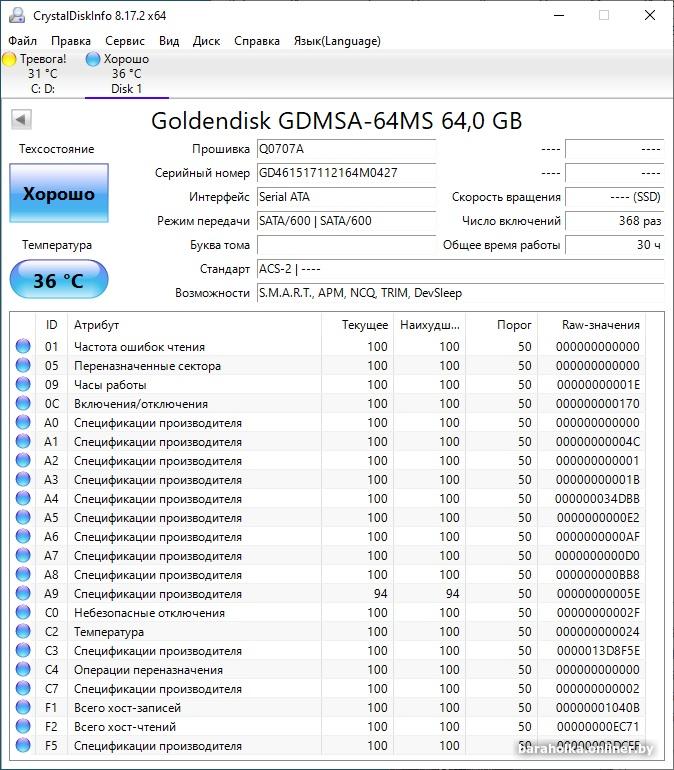This screenshot has width=674, height=770.
Task: Click the status orb for attribute C2
Action: point(23,631)
